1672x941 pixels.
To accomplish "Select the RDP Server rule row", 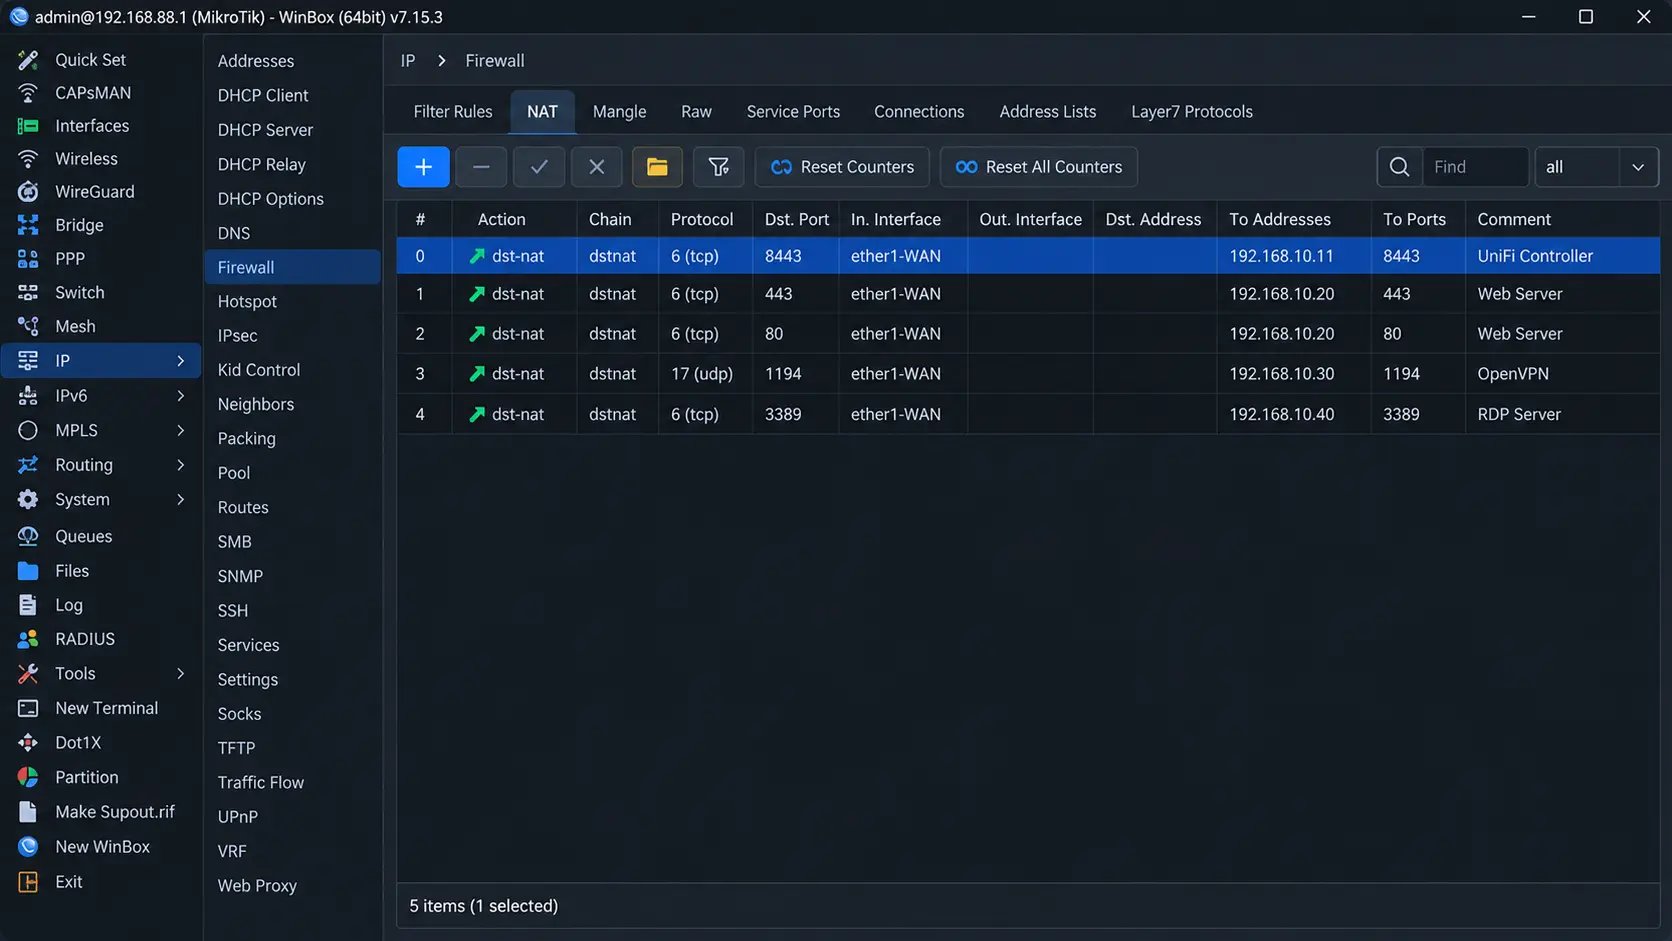I will 1028,414.
